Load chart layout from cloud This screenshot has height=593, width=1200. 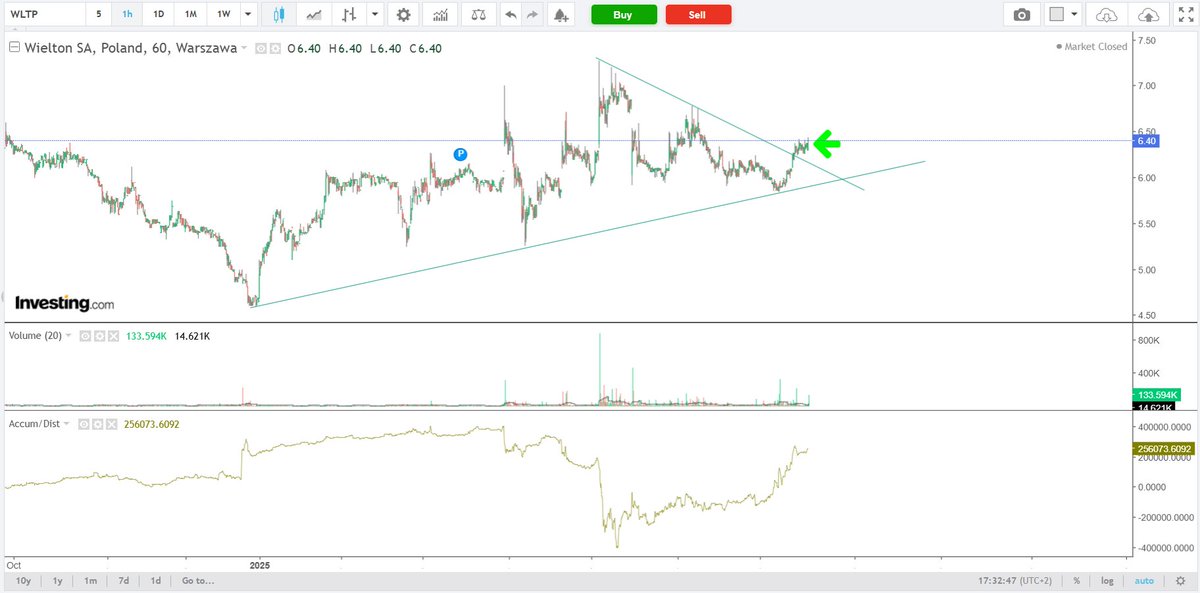1106,15
